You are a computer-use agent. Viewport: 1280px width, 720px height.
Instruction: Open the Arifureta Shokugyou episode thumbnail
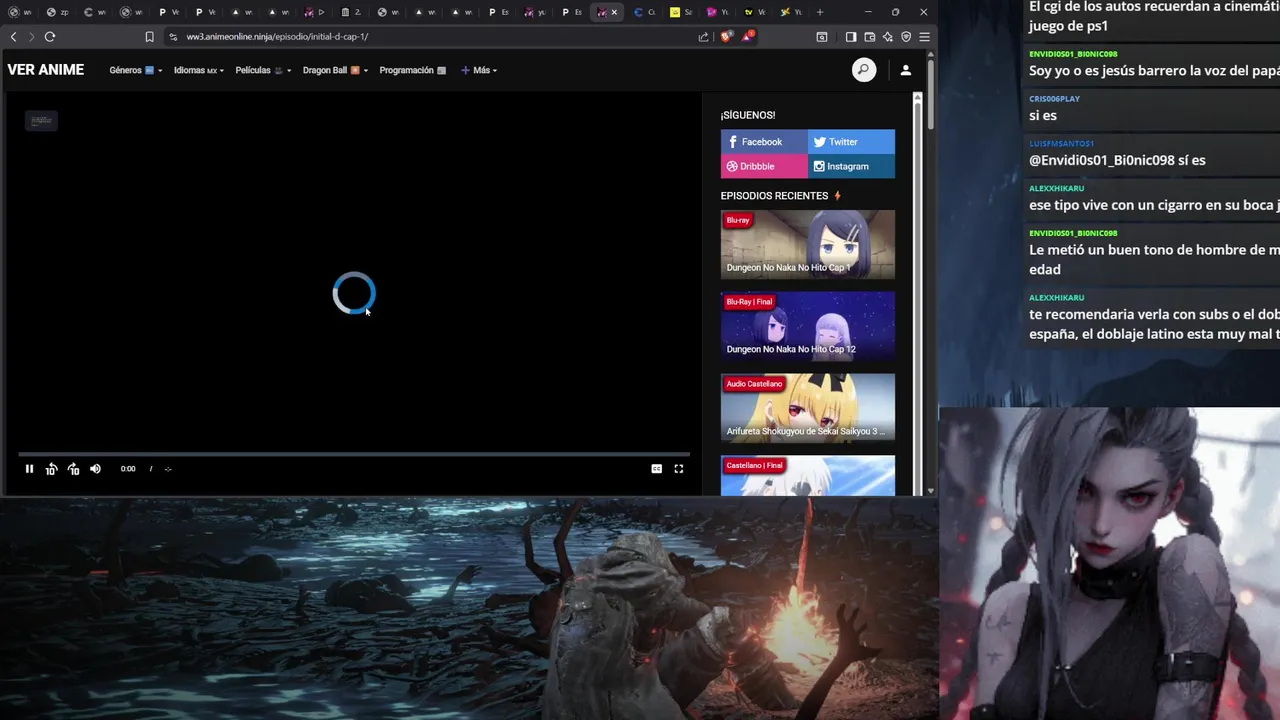(808, 408)
